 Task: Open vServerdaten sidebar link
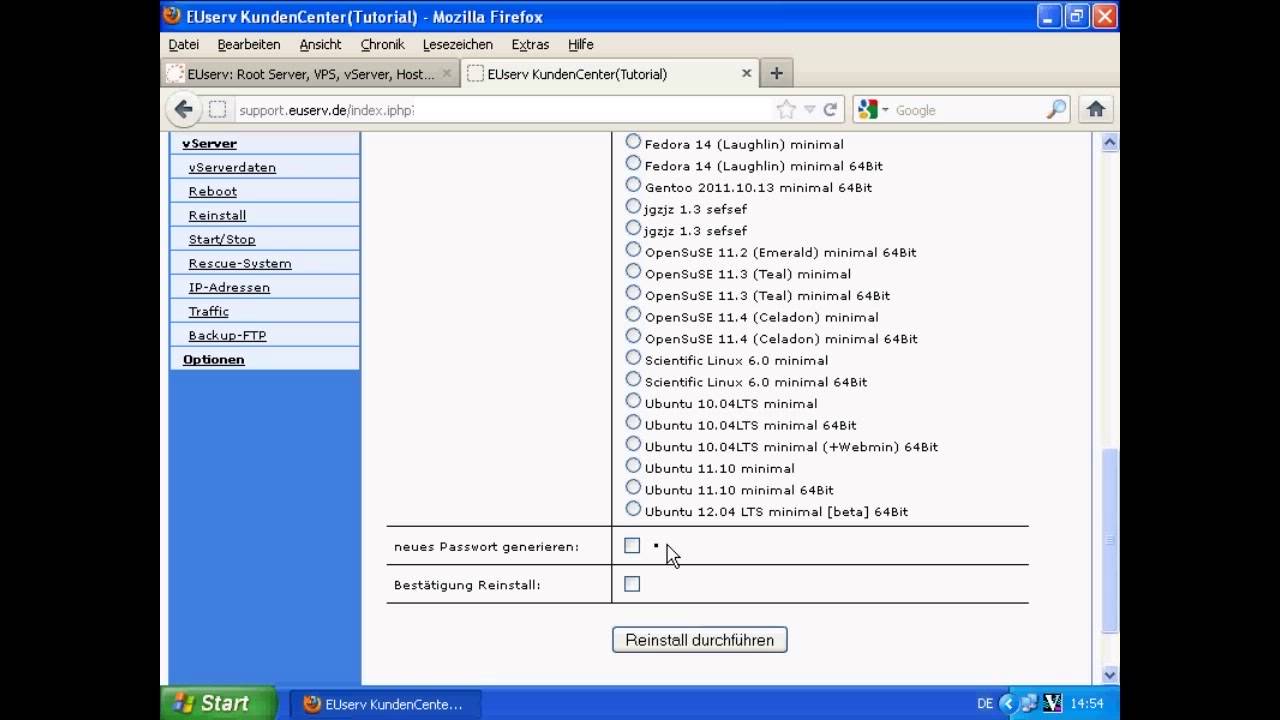232,167
